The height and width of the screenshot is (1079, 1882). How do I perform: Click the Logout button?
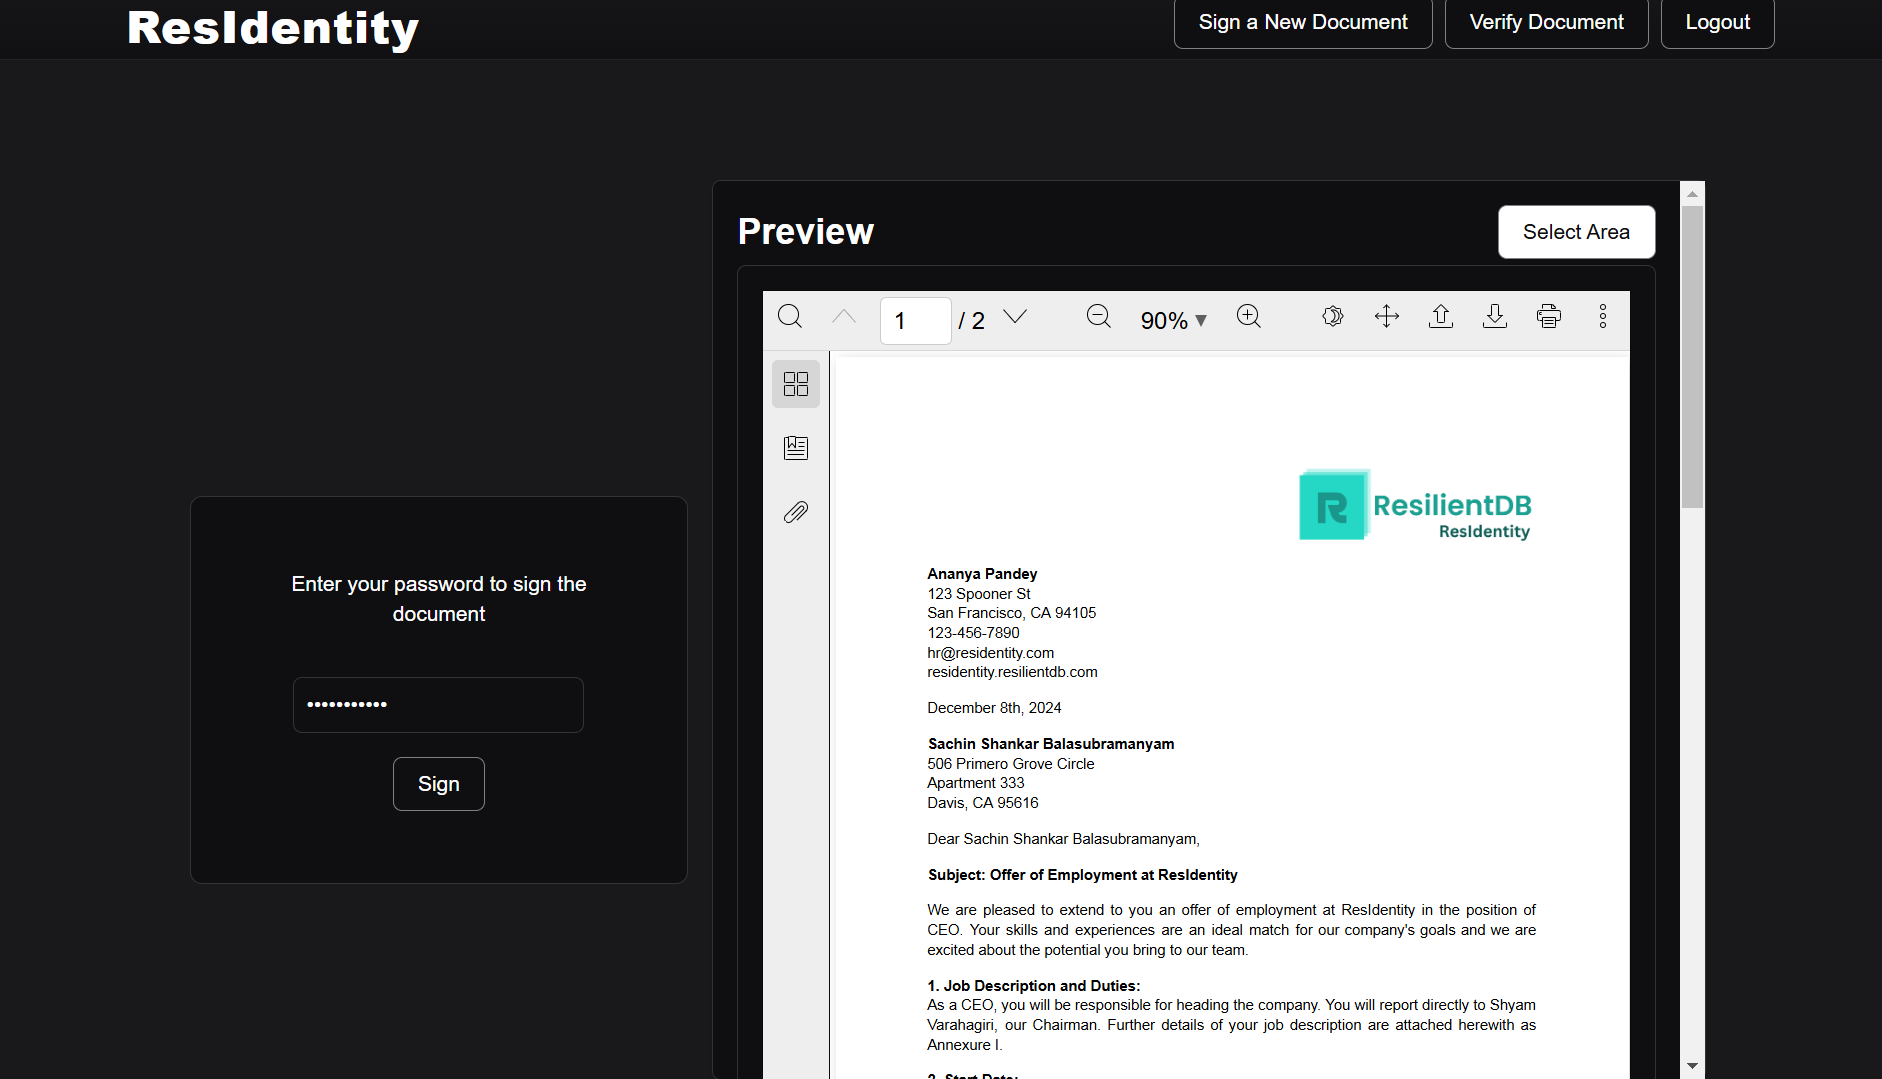pyautogui.click(x=1717, y=22)
